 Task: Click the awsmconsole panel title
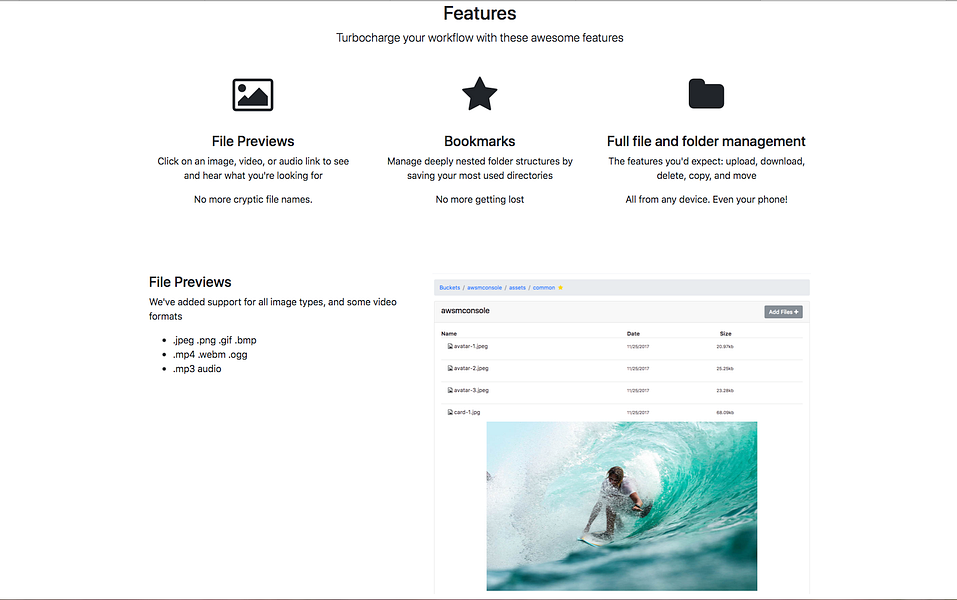465,311
